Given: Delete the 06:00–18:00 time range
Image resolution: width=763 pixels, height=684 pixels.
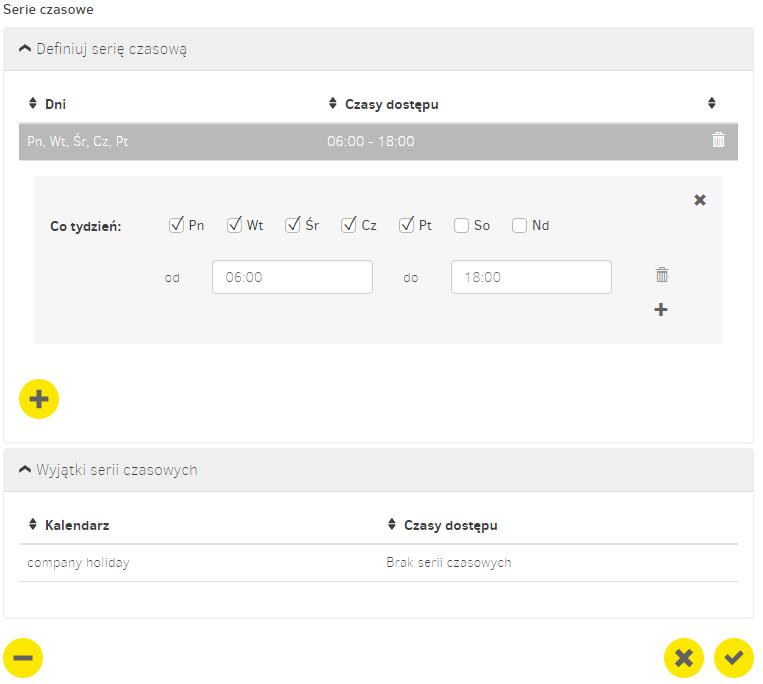Looking at the screenshot, I should coord(662,275).
